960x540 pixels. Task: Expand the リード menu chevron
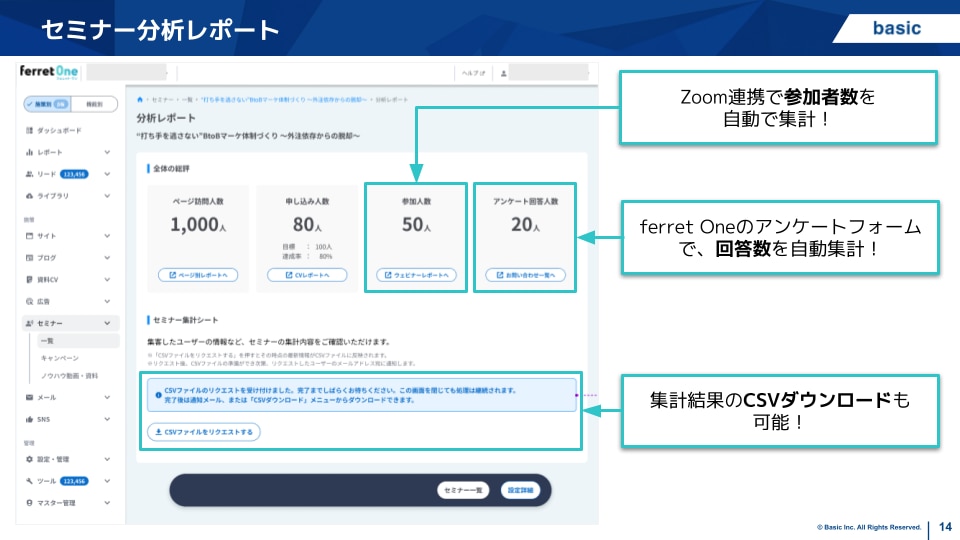(107, 174)
